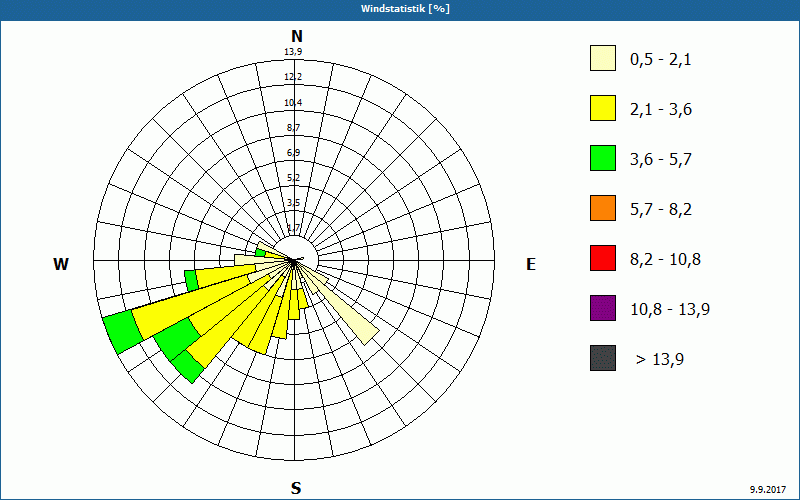Screen dimensions: 800x500
Task: Click the S compass label
Action: click(296, 488)
